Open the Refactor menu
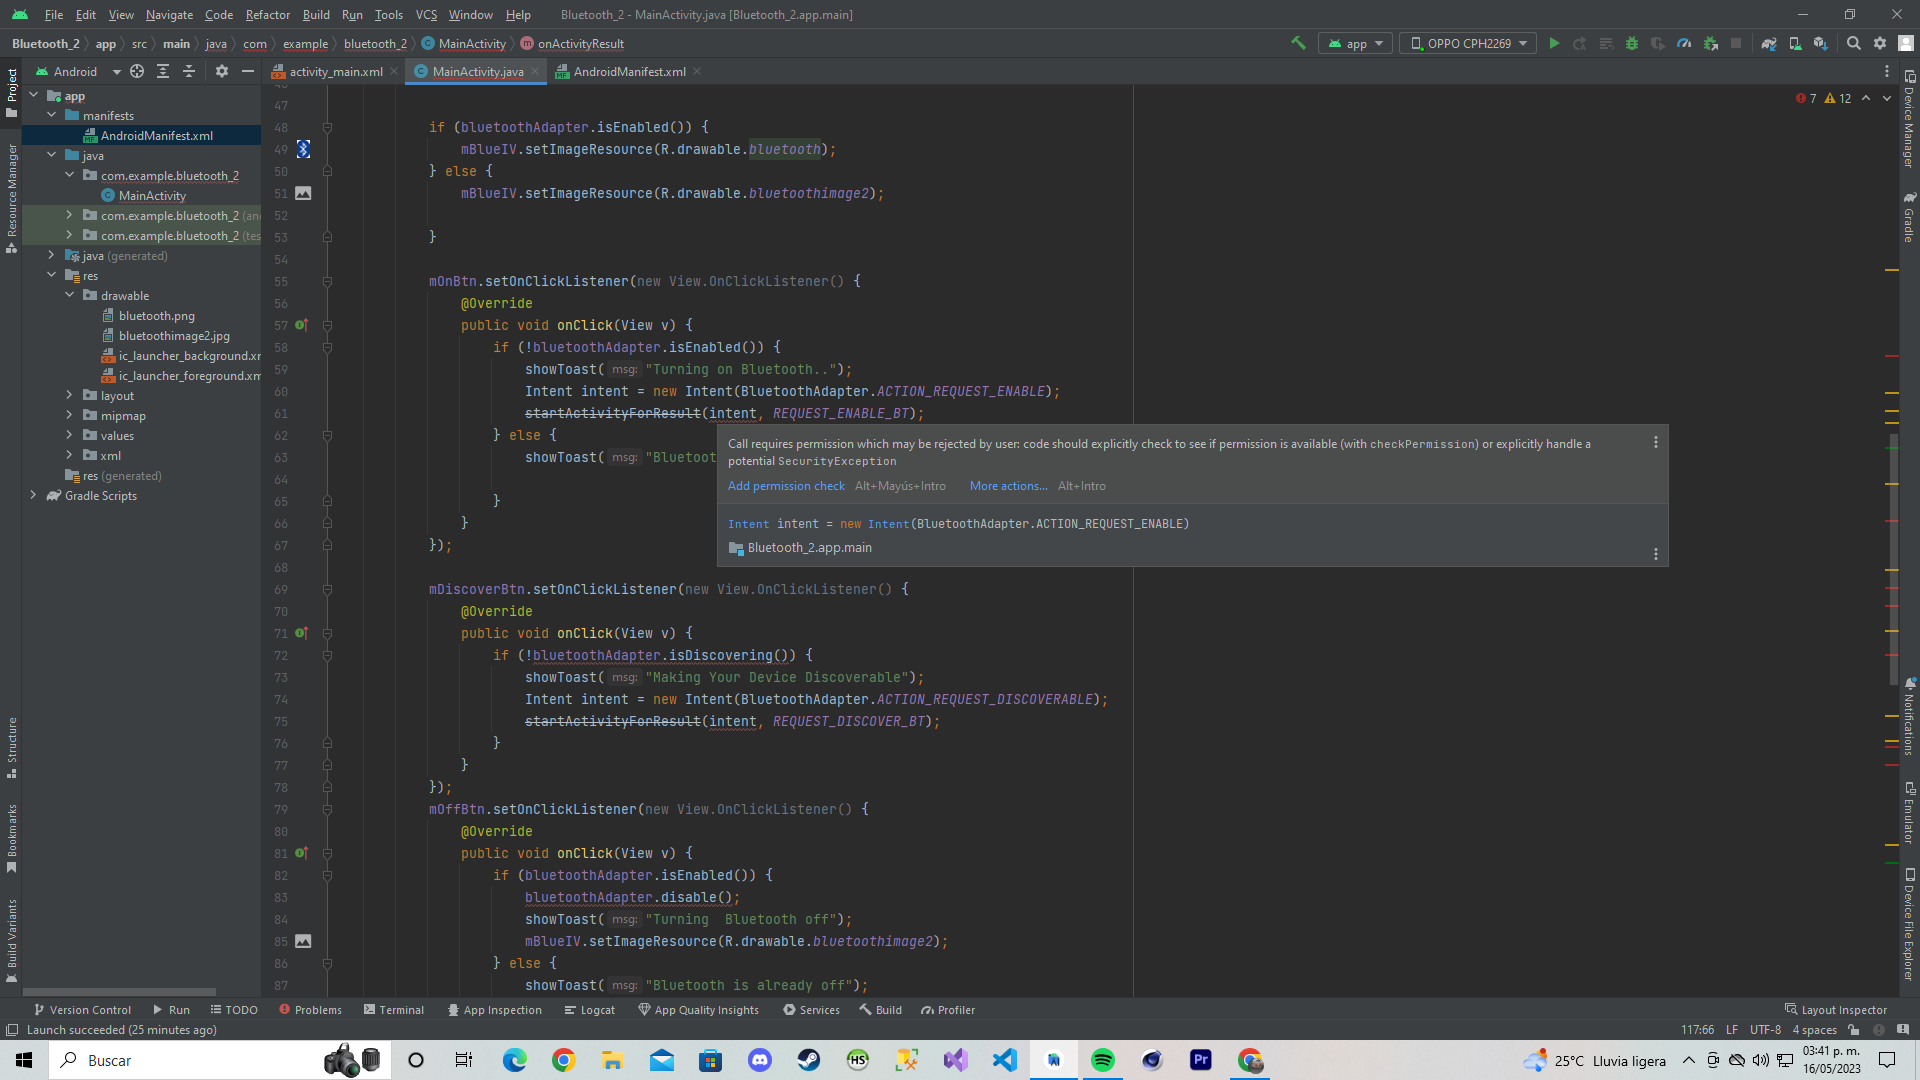 pyautogui.click(x=267, y=14)
